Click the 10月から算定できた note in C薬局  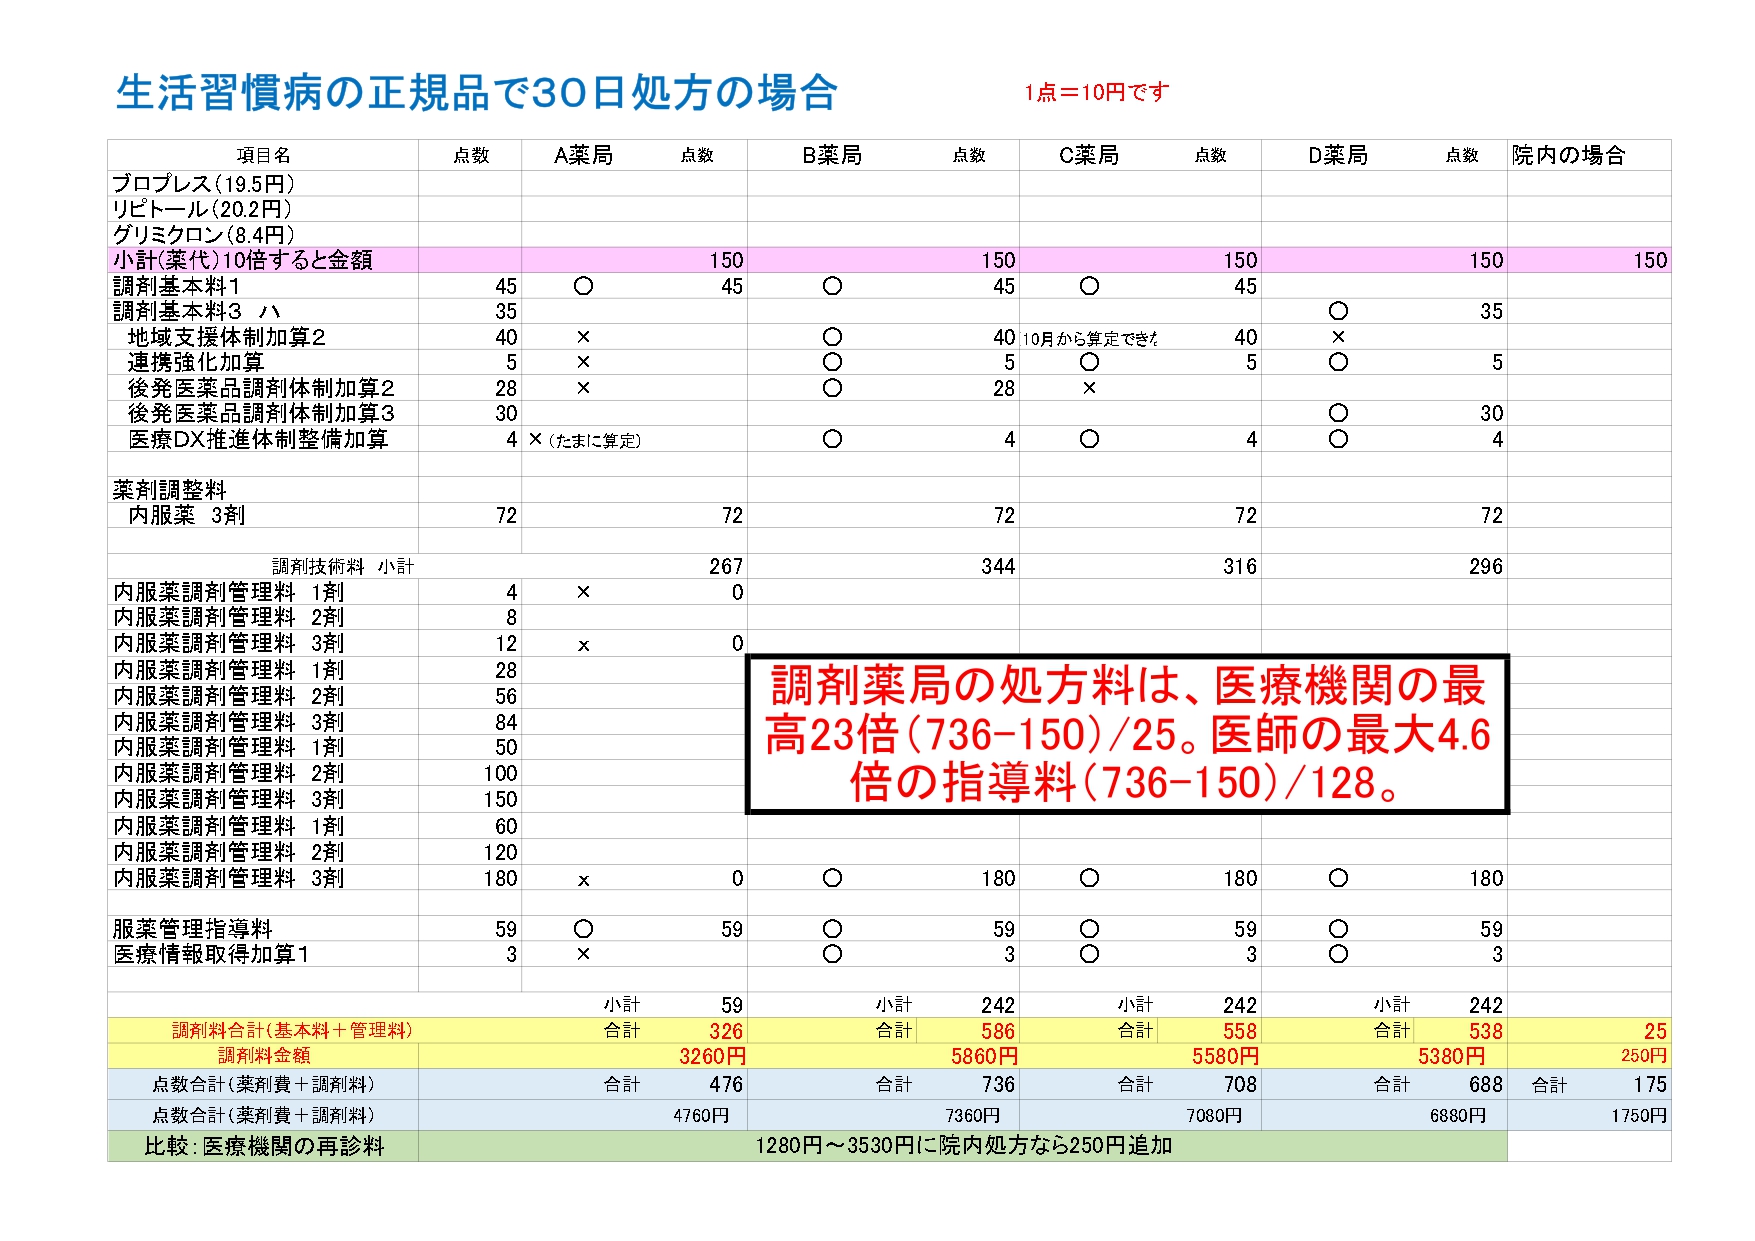pos(1089,339)
